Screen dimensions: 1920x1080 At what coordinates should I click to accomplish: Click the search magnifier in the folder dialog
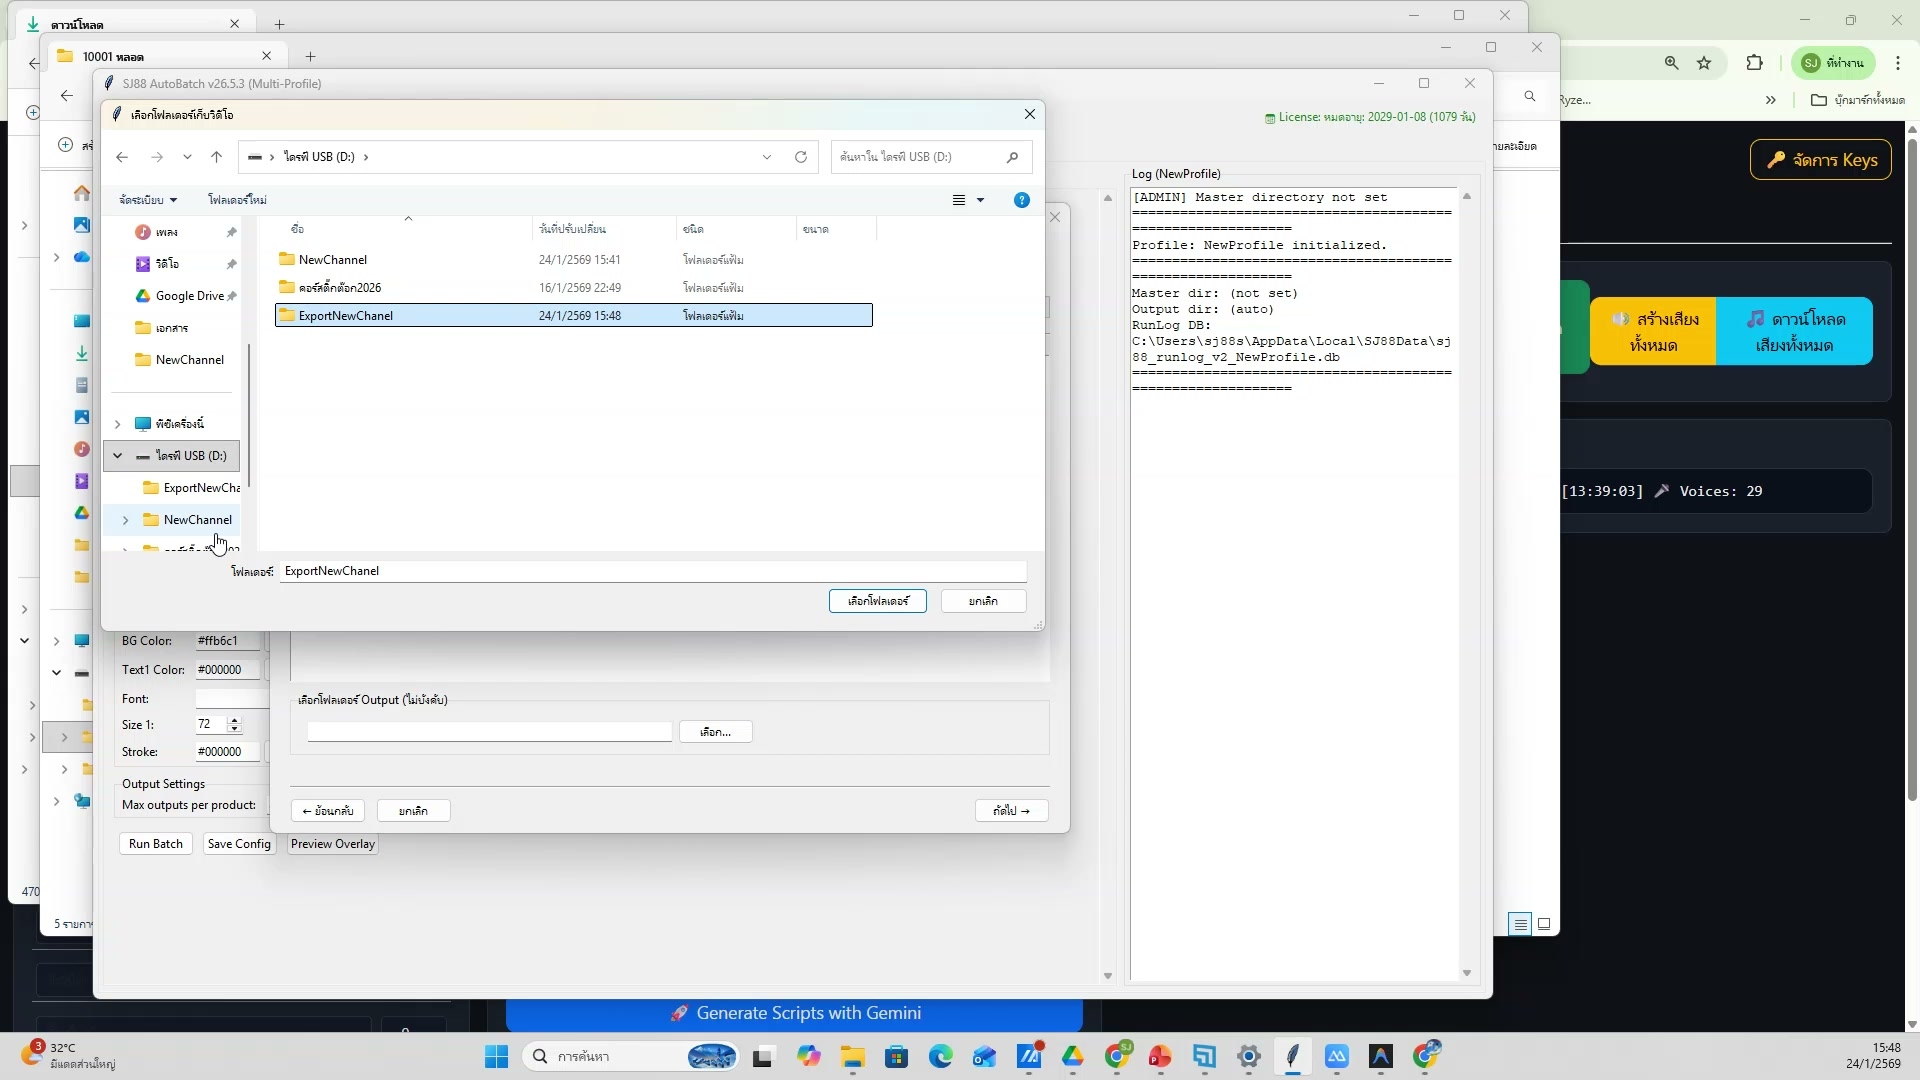(x=1012, y=157)
